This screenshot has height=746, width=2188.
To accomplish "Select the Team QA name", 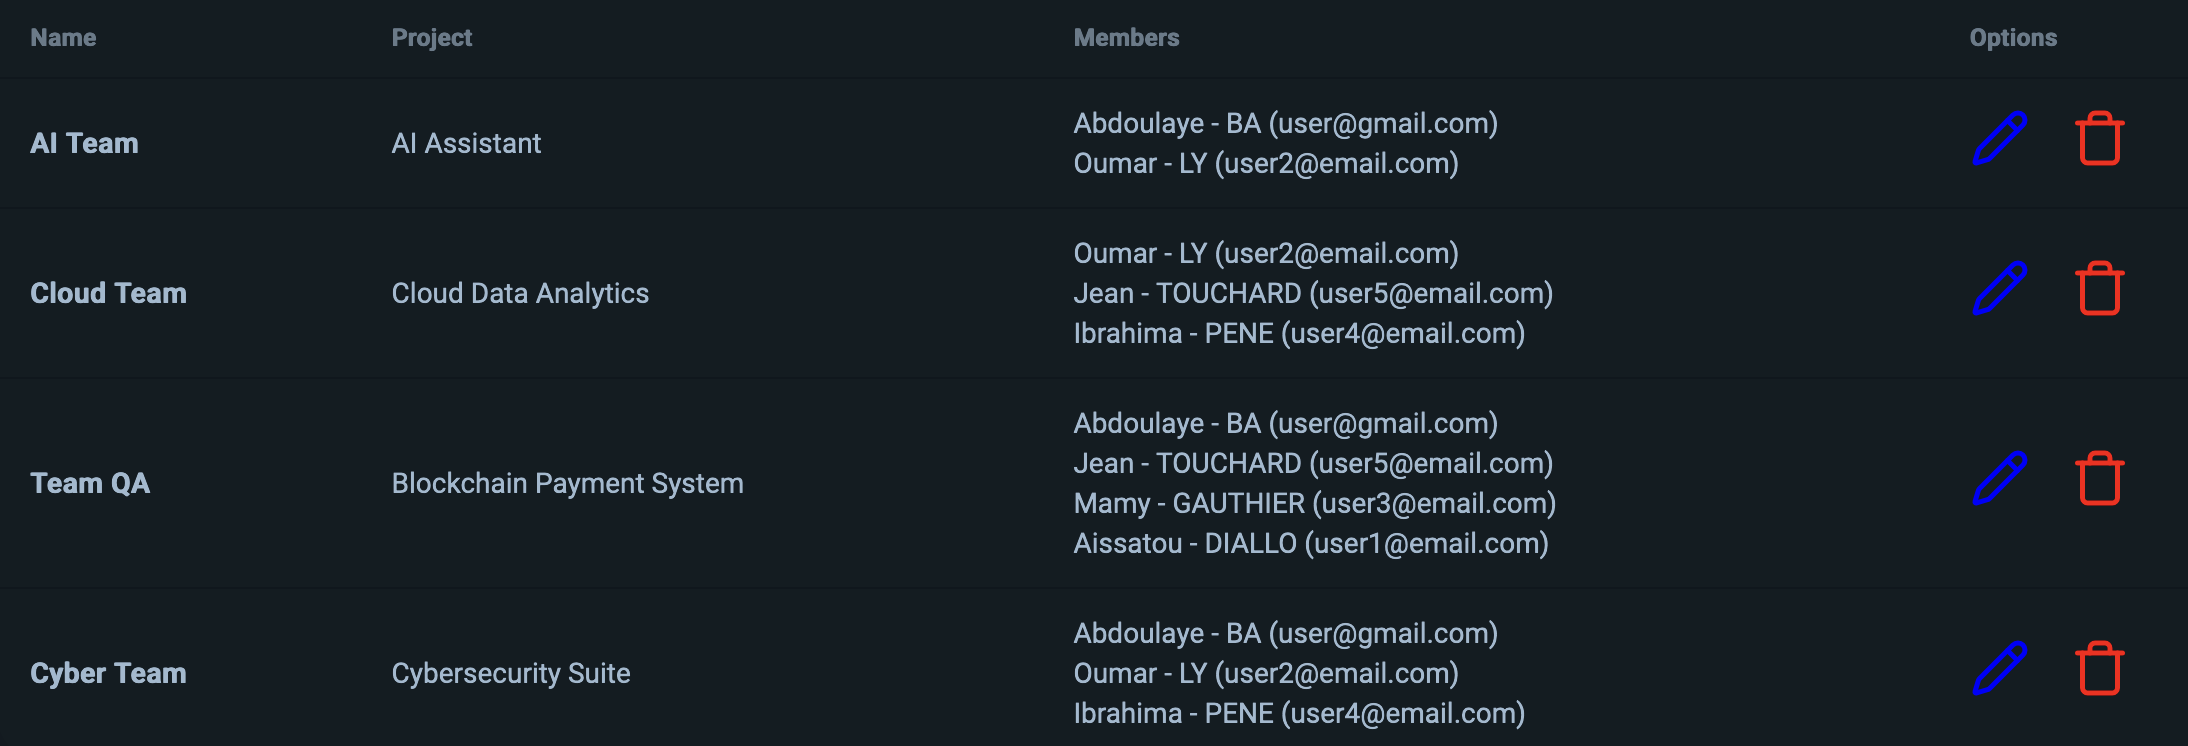I will click(x=90, y=483).
